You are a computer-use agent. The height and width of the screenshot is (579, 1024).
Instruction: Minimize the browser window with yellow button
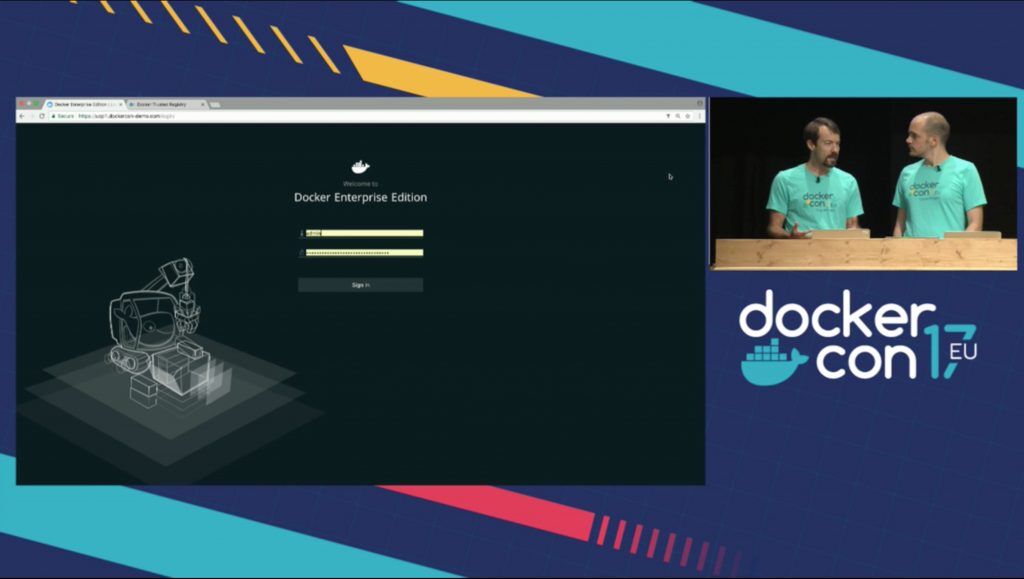[29, 104]
